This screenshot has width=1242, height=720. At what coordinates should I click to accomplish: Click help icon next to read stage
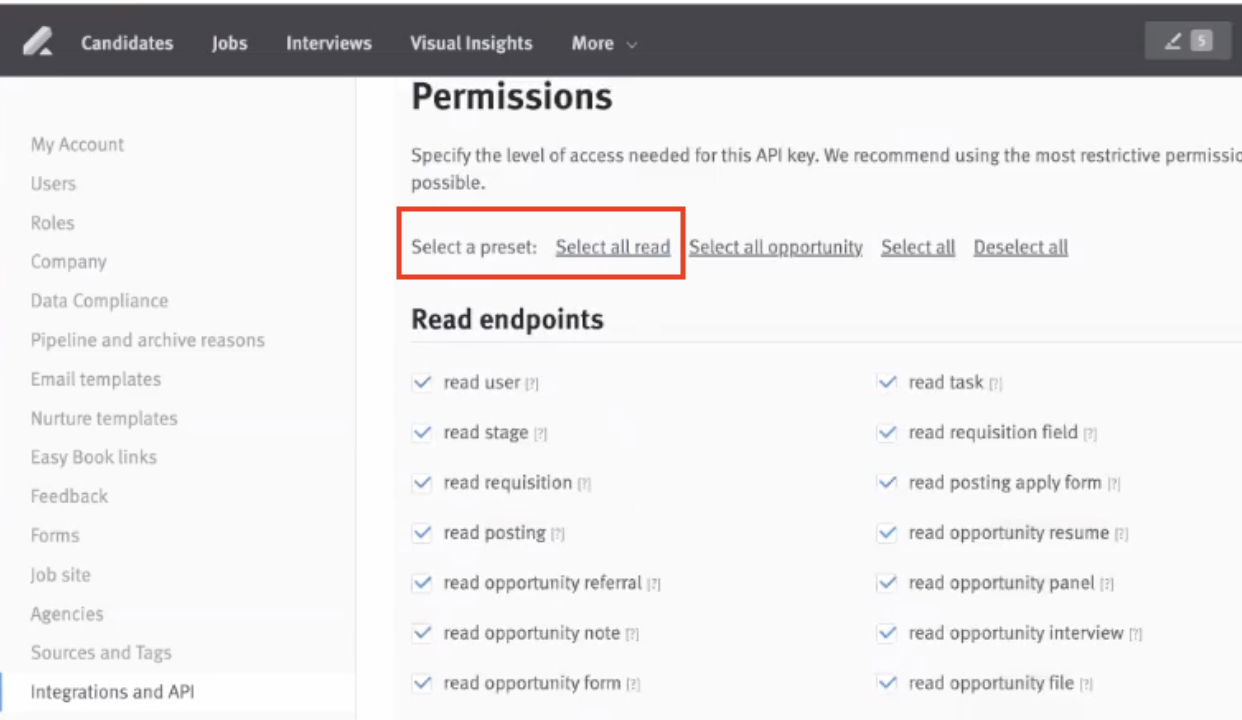tap(541, 434)
